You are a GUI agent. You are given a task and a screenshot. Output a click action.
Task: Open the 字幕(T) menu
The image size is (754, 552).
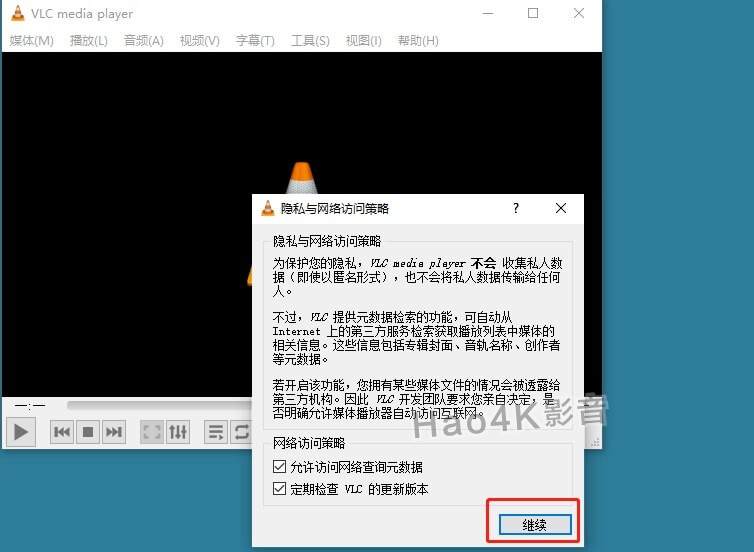(x=255, y=41)
